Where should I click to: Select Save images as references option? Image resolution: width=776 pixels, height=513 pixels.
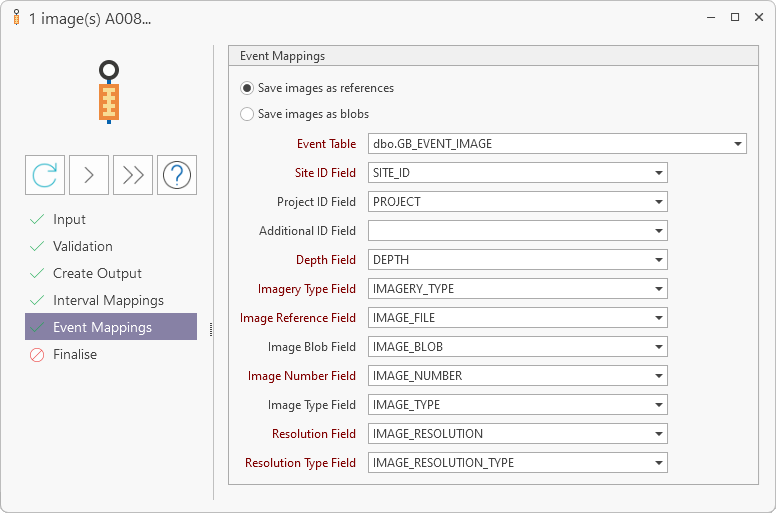tap(247, 88)
